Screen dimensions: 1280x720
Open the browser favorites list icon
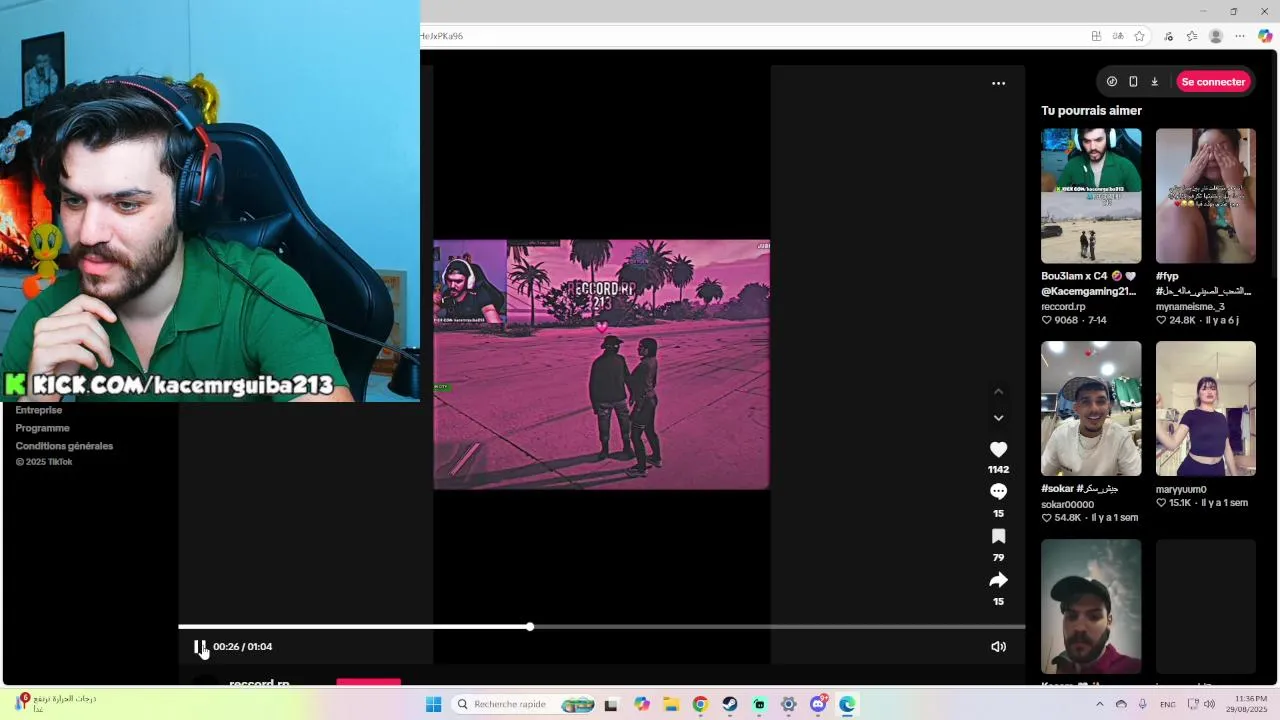(1192, 36)
